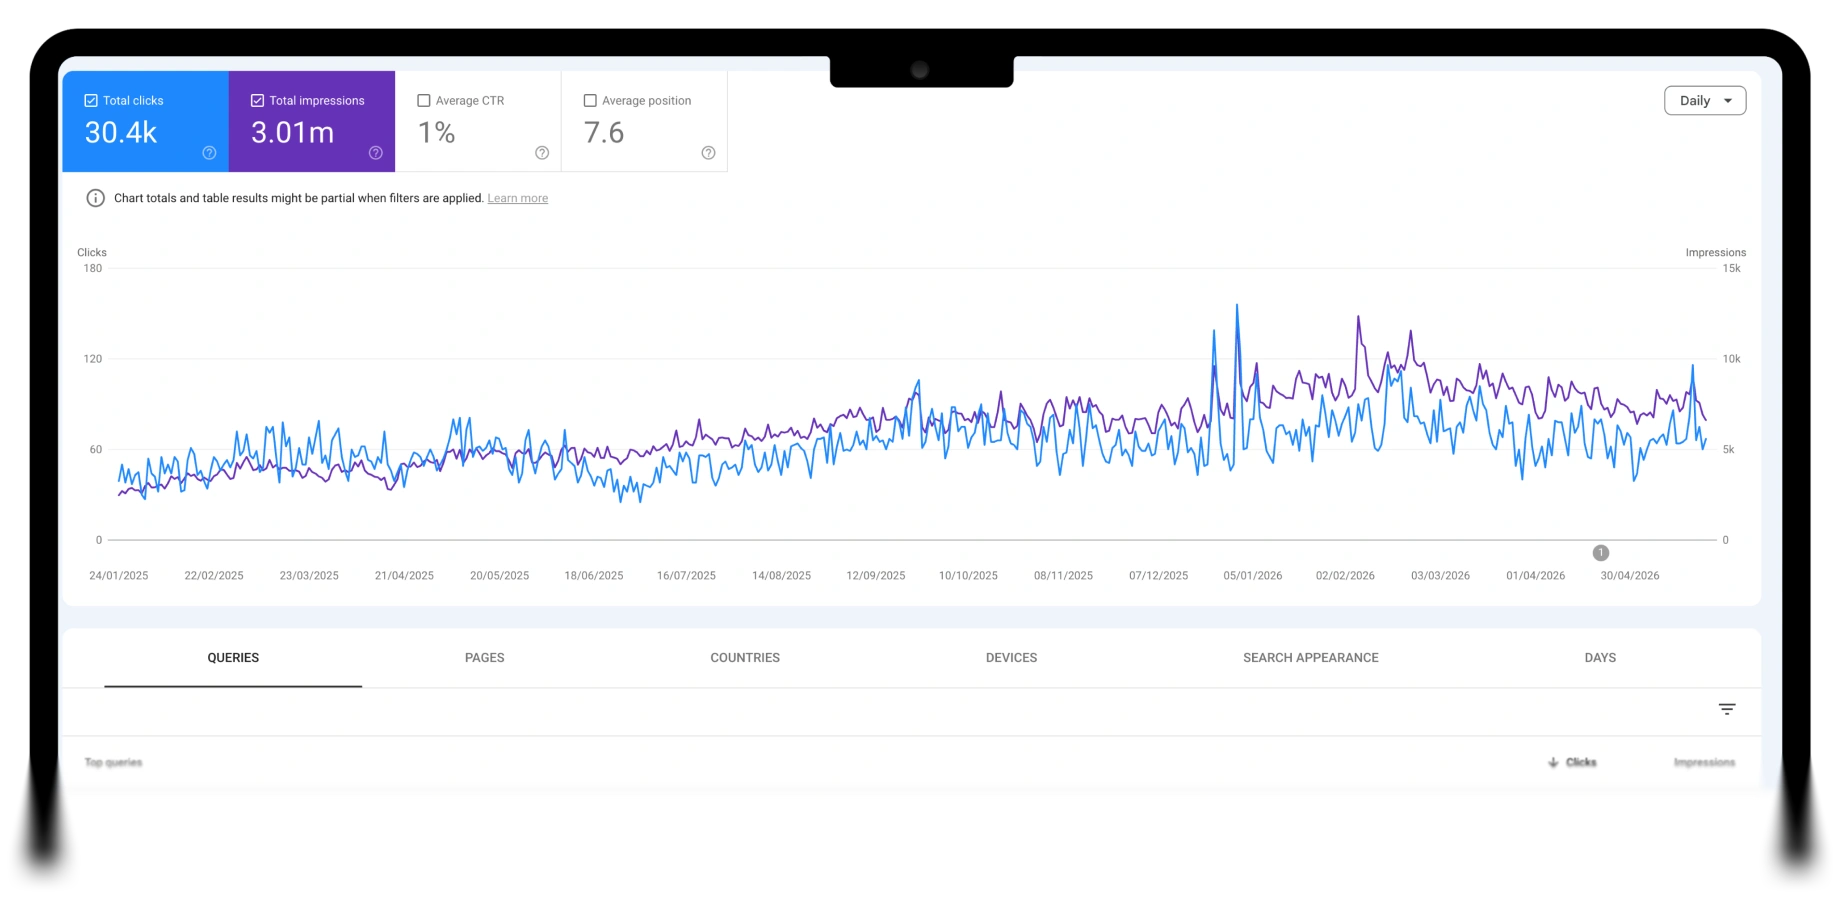Screen dimensions: 1841x902
Task: Open help icon on Average position card
Action: coord(708,153)
